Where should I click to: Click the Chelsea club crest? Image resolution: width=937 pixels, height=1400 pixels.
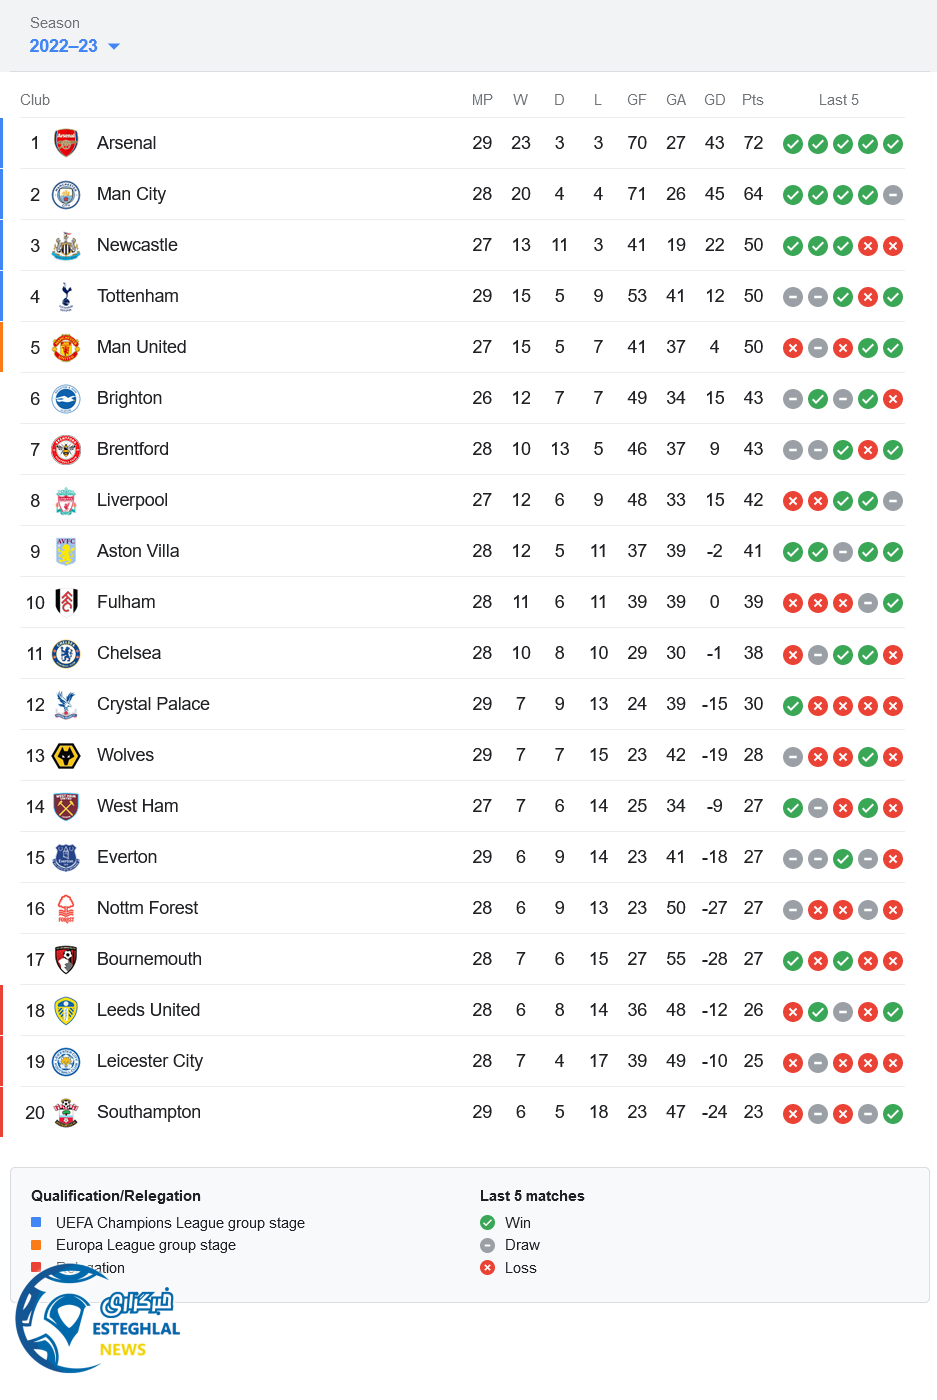66,653
